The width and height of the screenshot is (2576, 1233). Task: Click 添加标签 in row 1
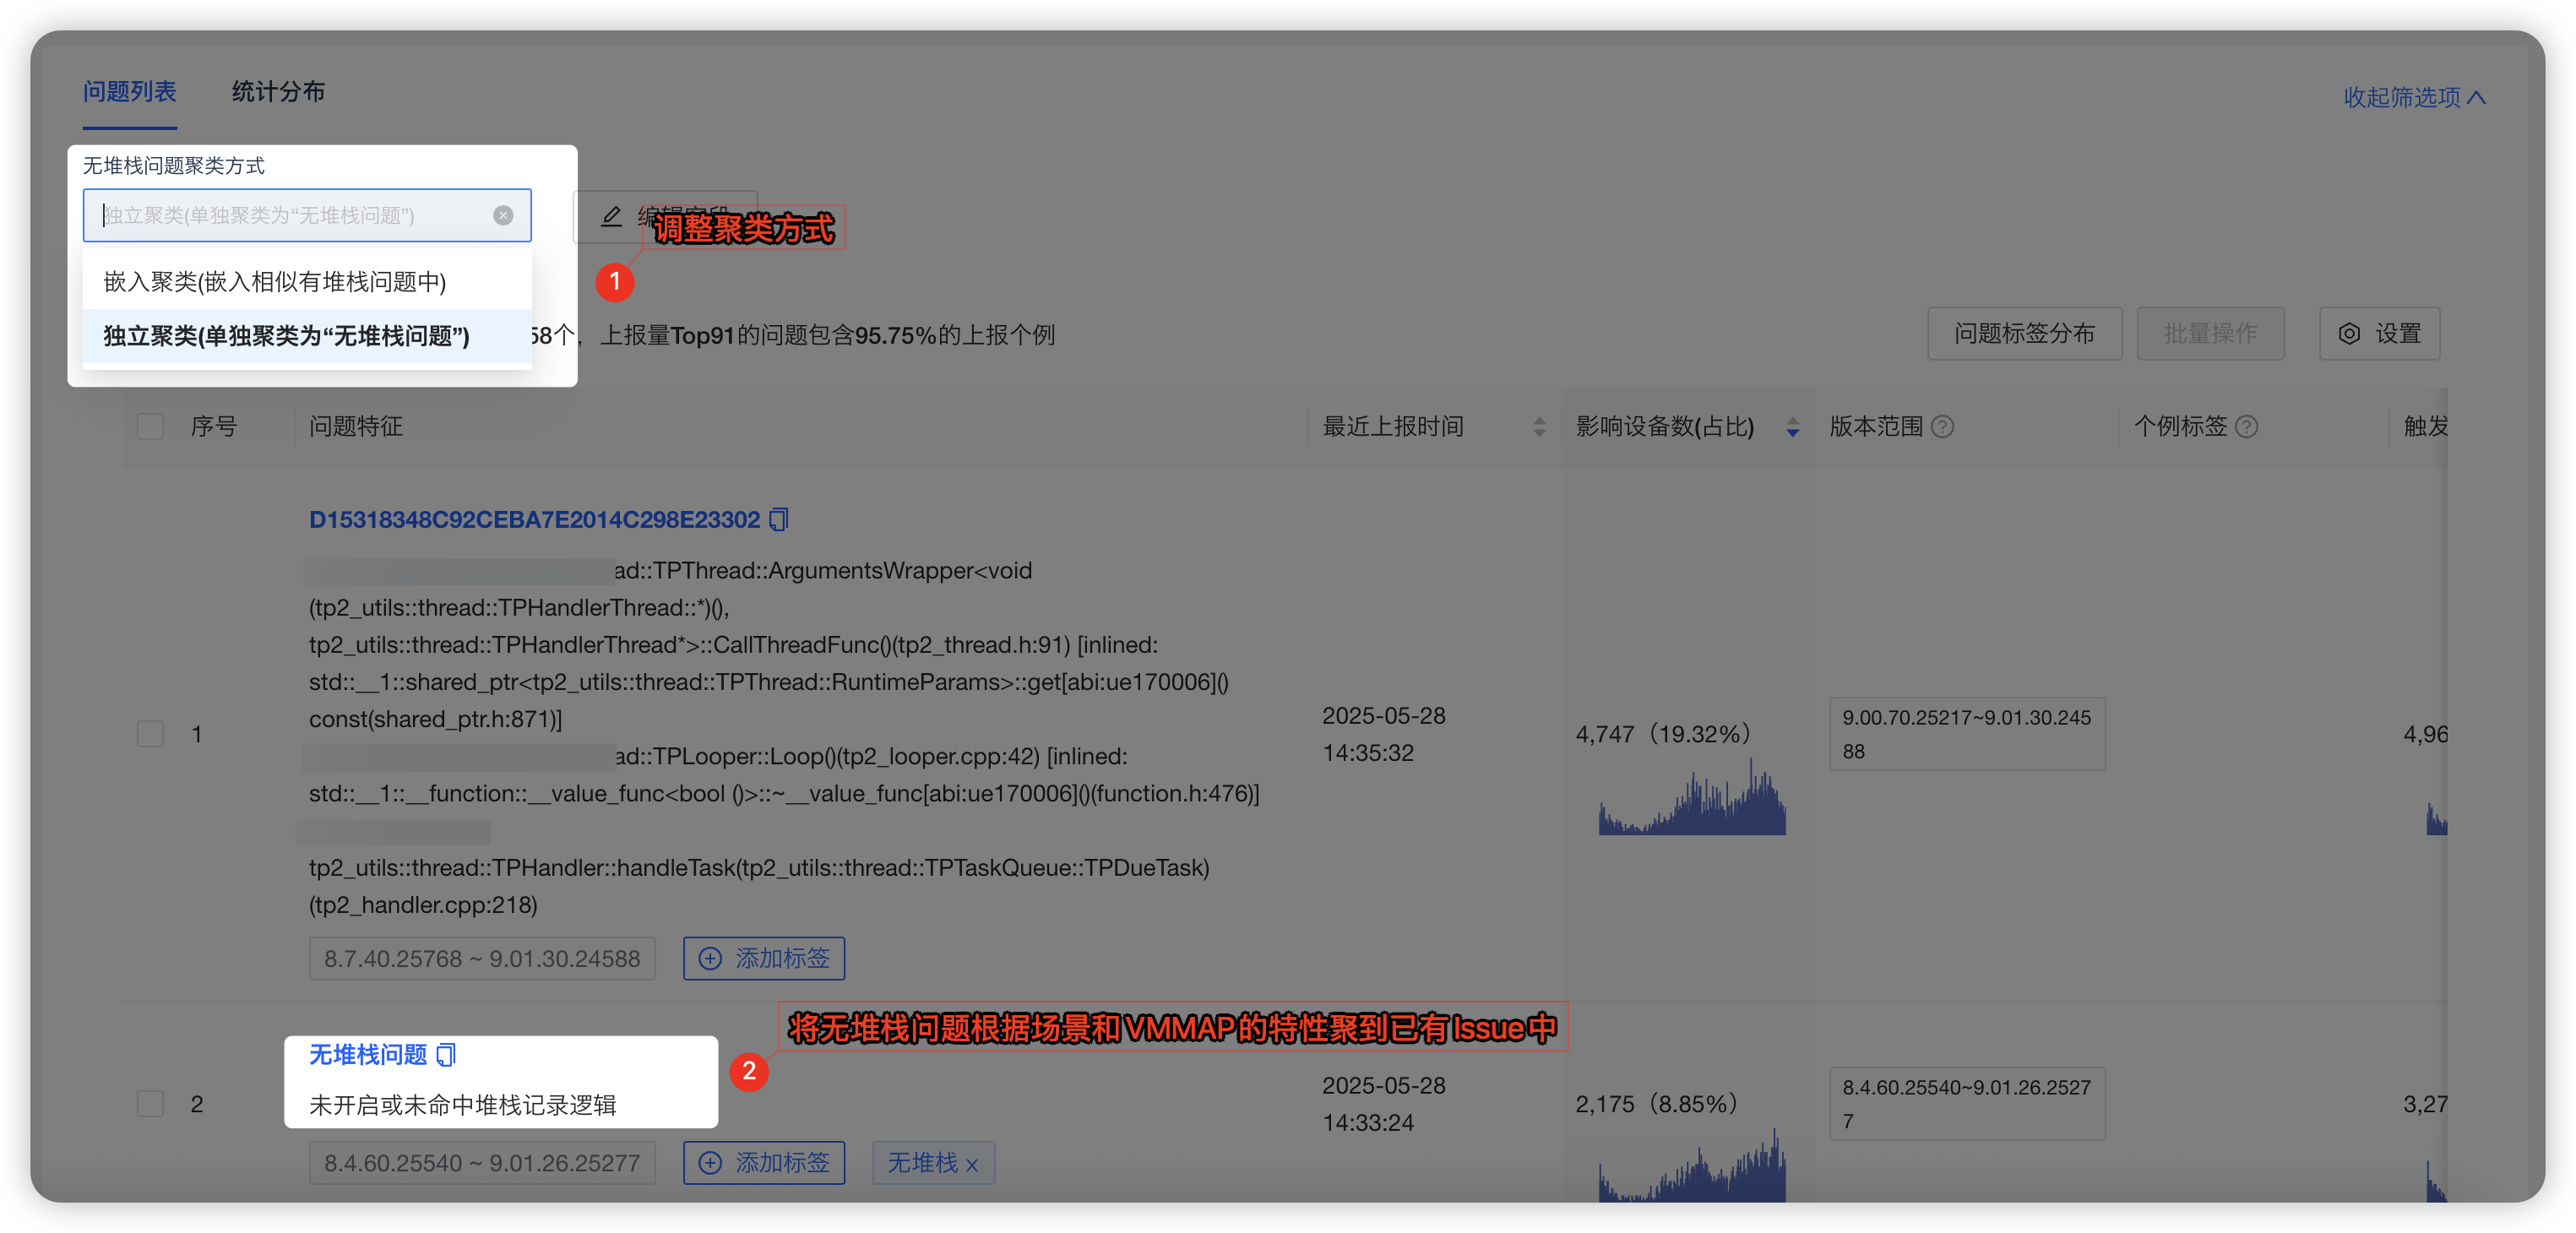[764, 958]
